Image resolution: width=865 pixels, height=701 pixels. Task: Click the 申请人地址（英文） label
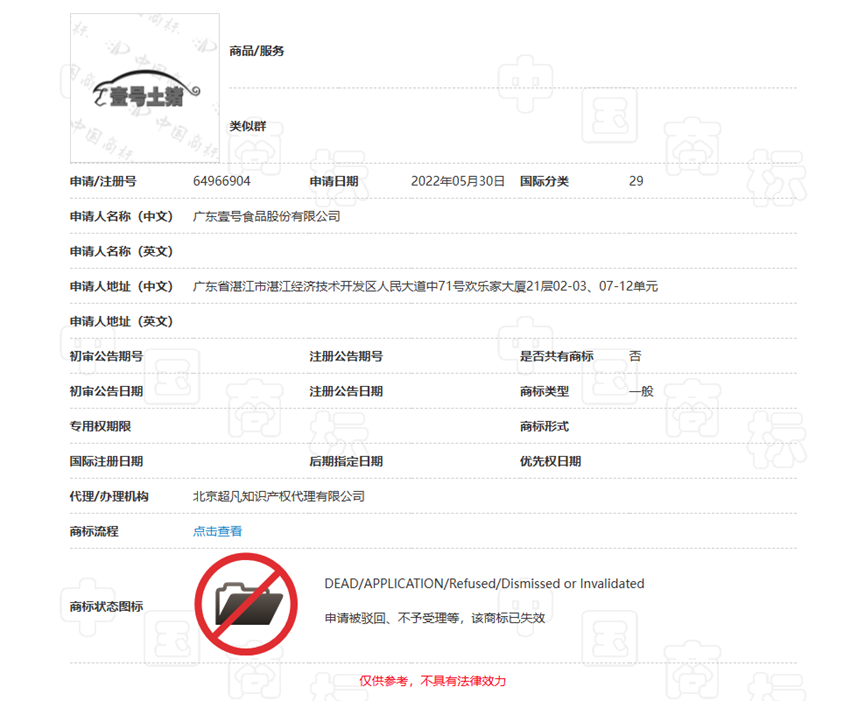[x=121, y=322]
